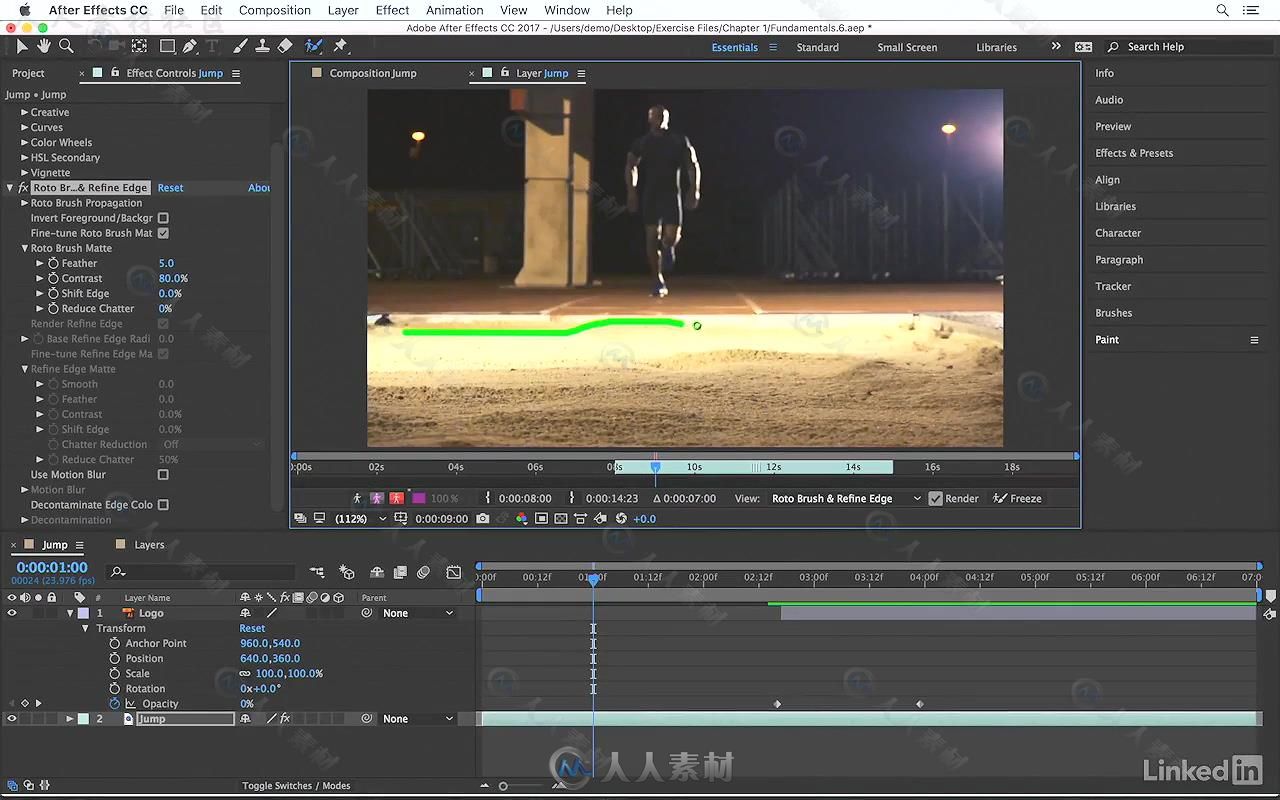The width and height of the screenshot is (1280, 800).
Task: Open the Composition menu
Action: [x=274, y=10]
